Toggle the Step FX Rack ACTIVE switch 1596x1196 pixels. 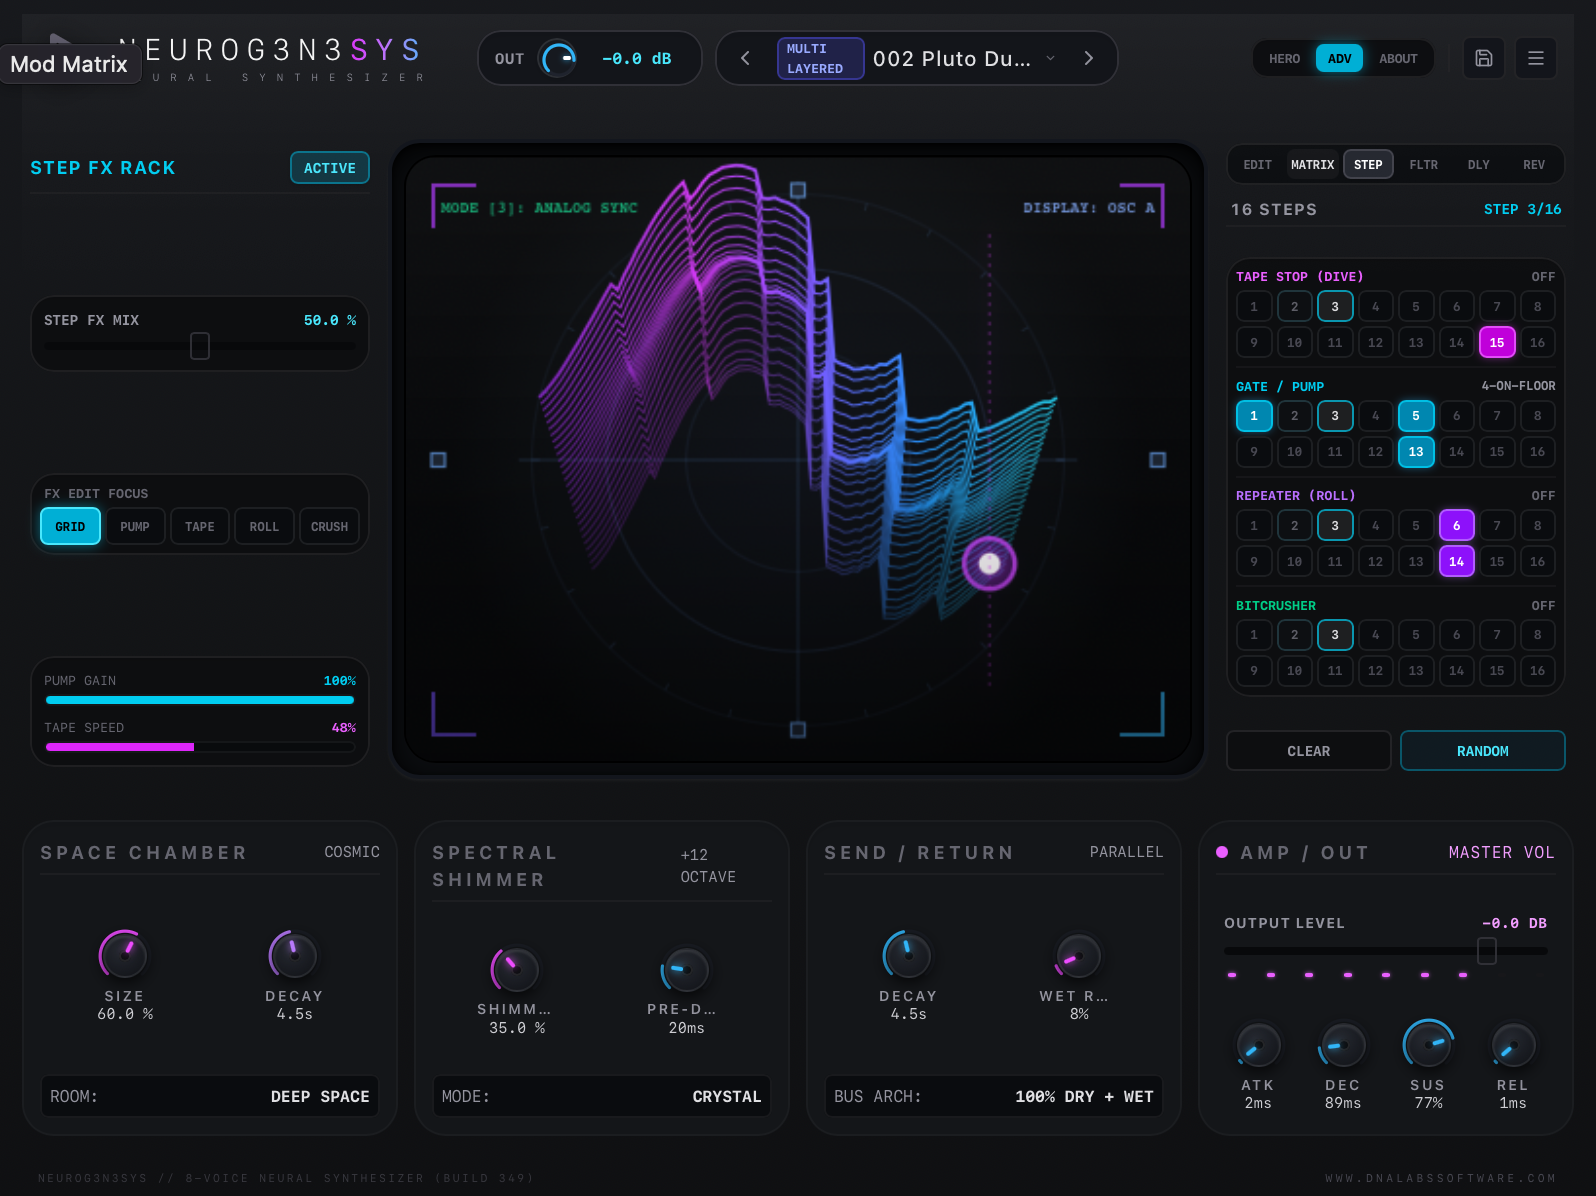(x=330, y=168)
